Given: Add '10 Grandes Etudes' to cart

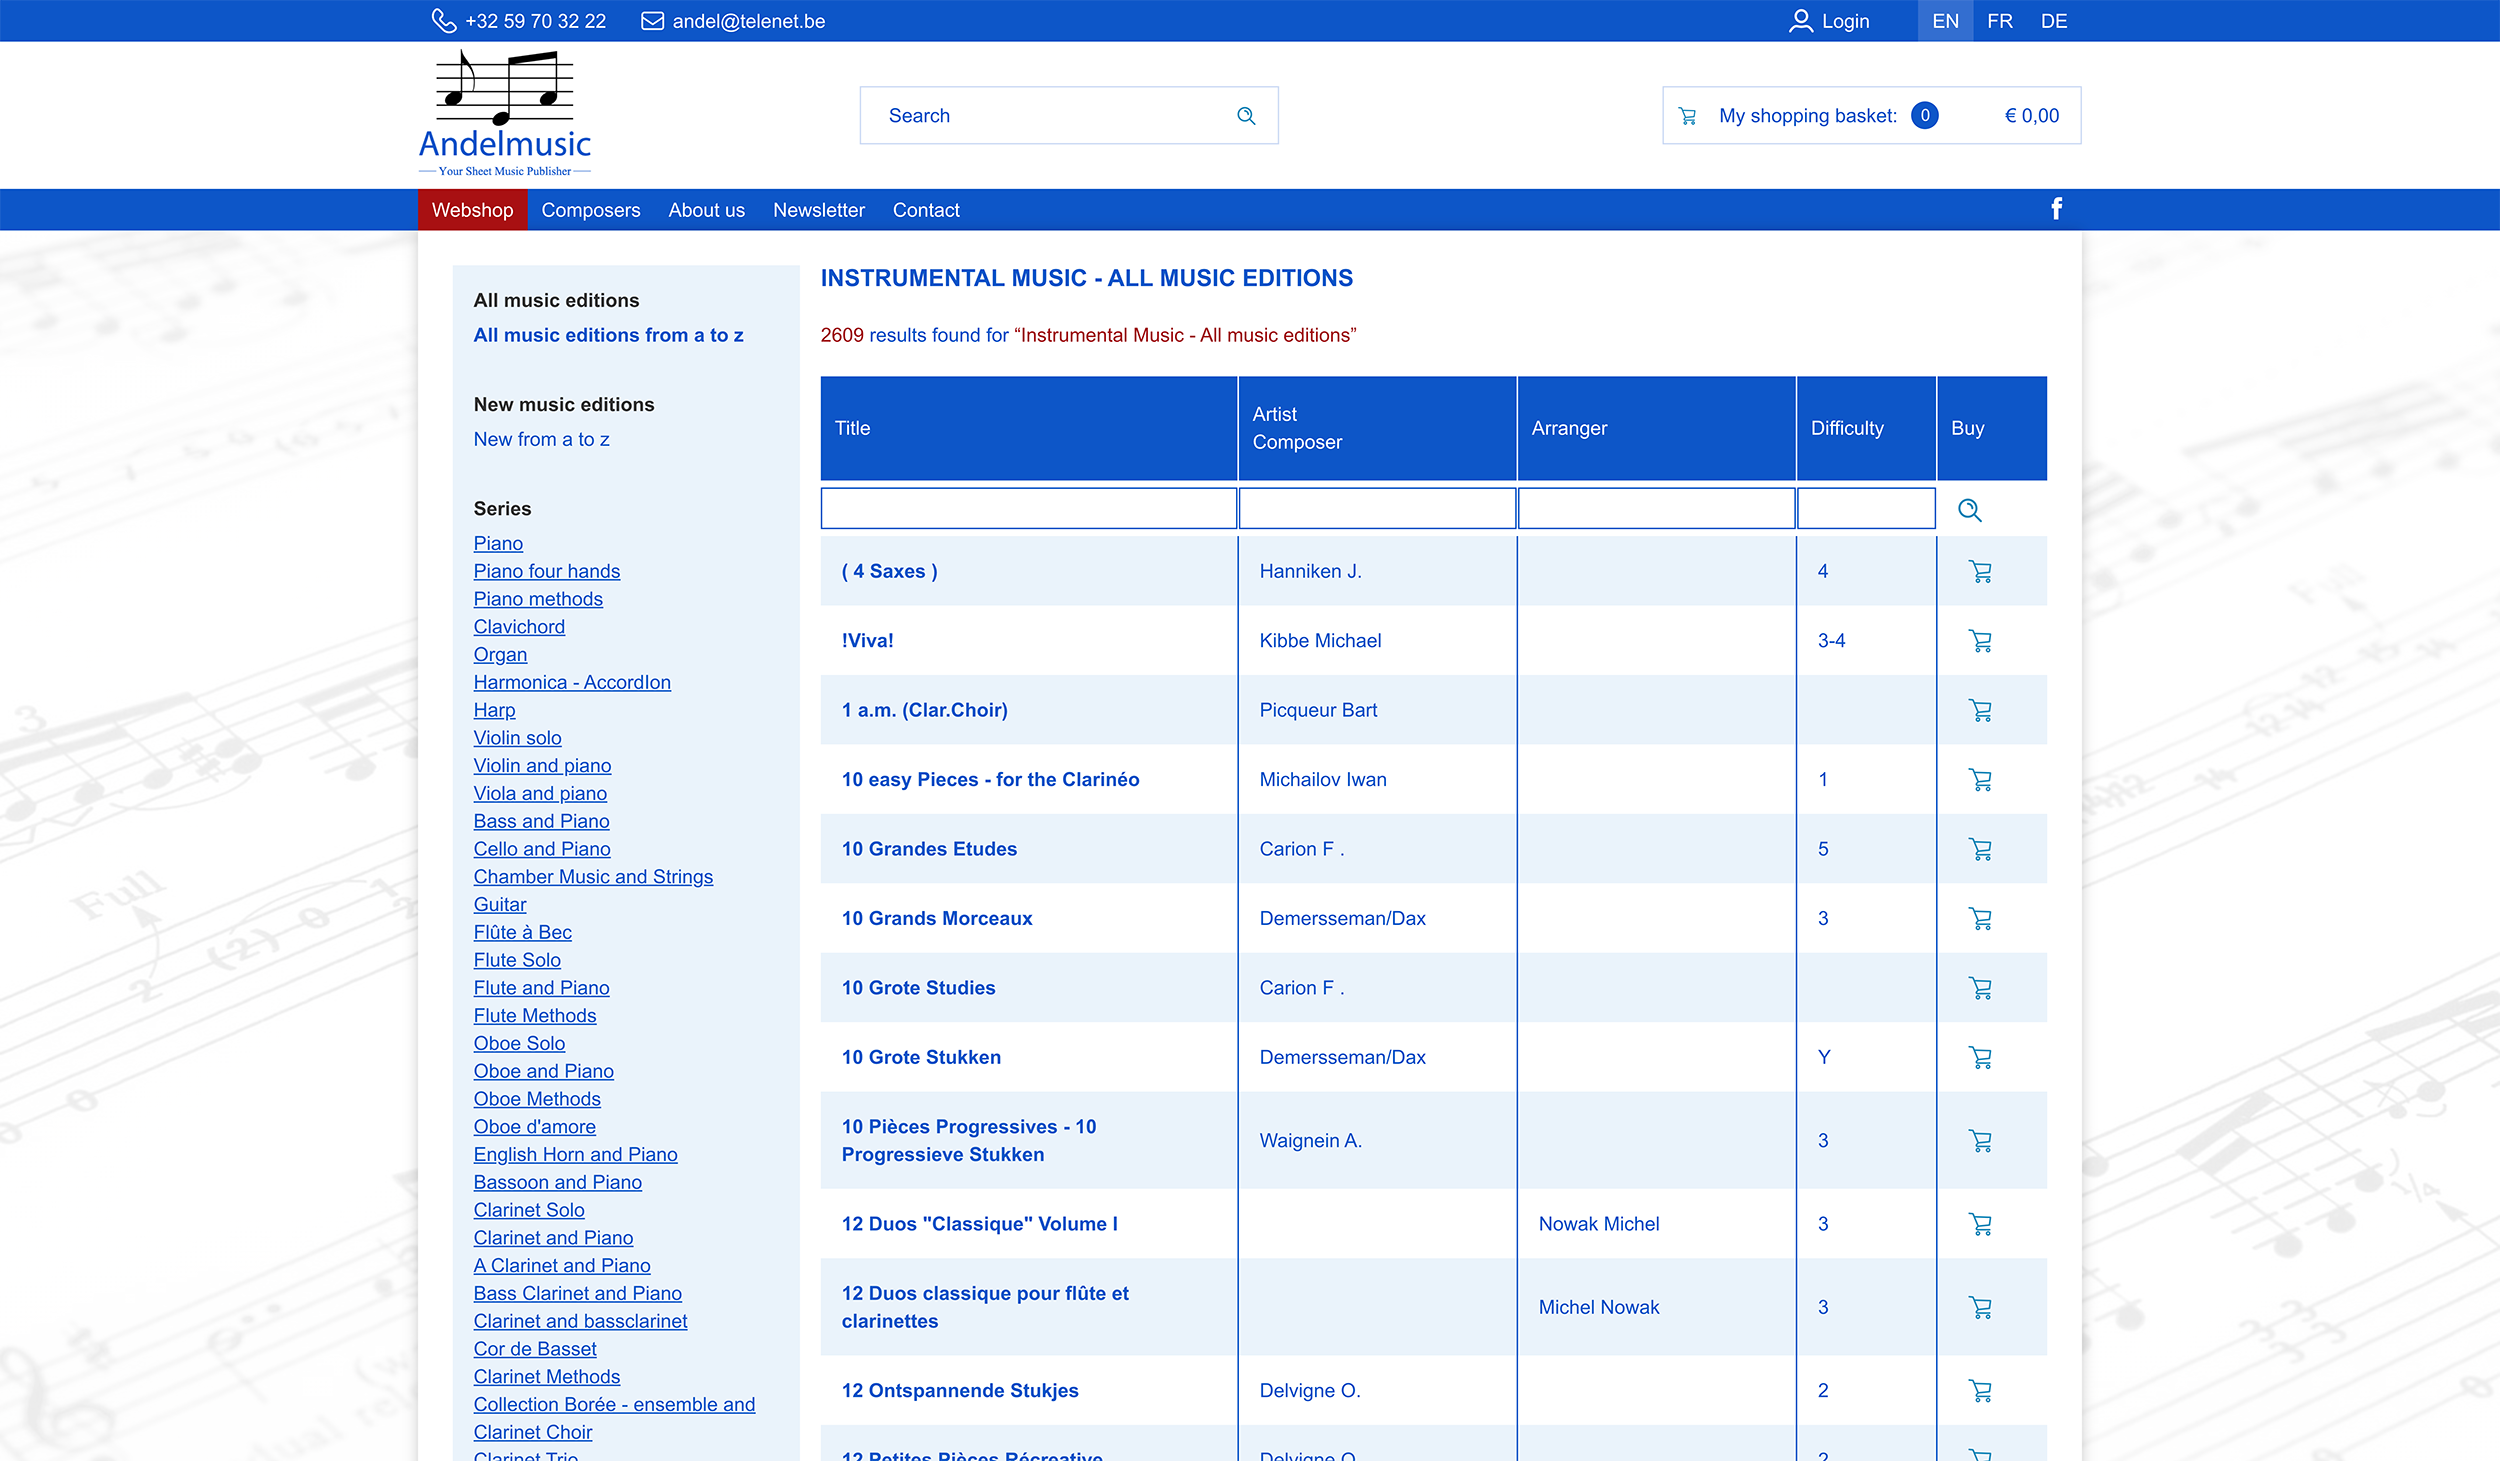Looking at the screenshot, I should (x=1980, y=849).
